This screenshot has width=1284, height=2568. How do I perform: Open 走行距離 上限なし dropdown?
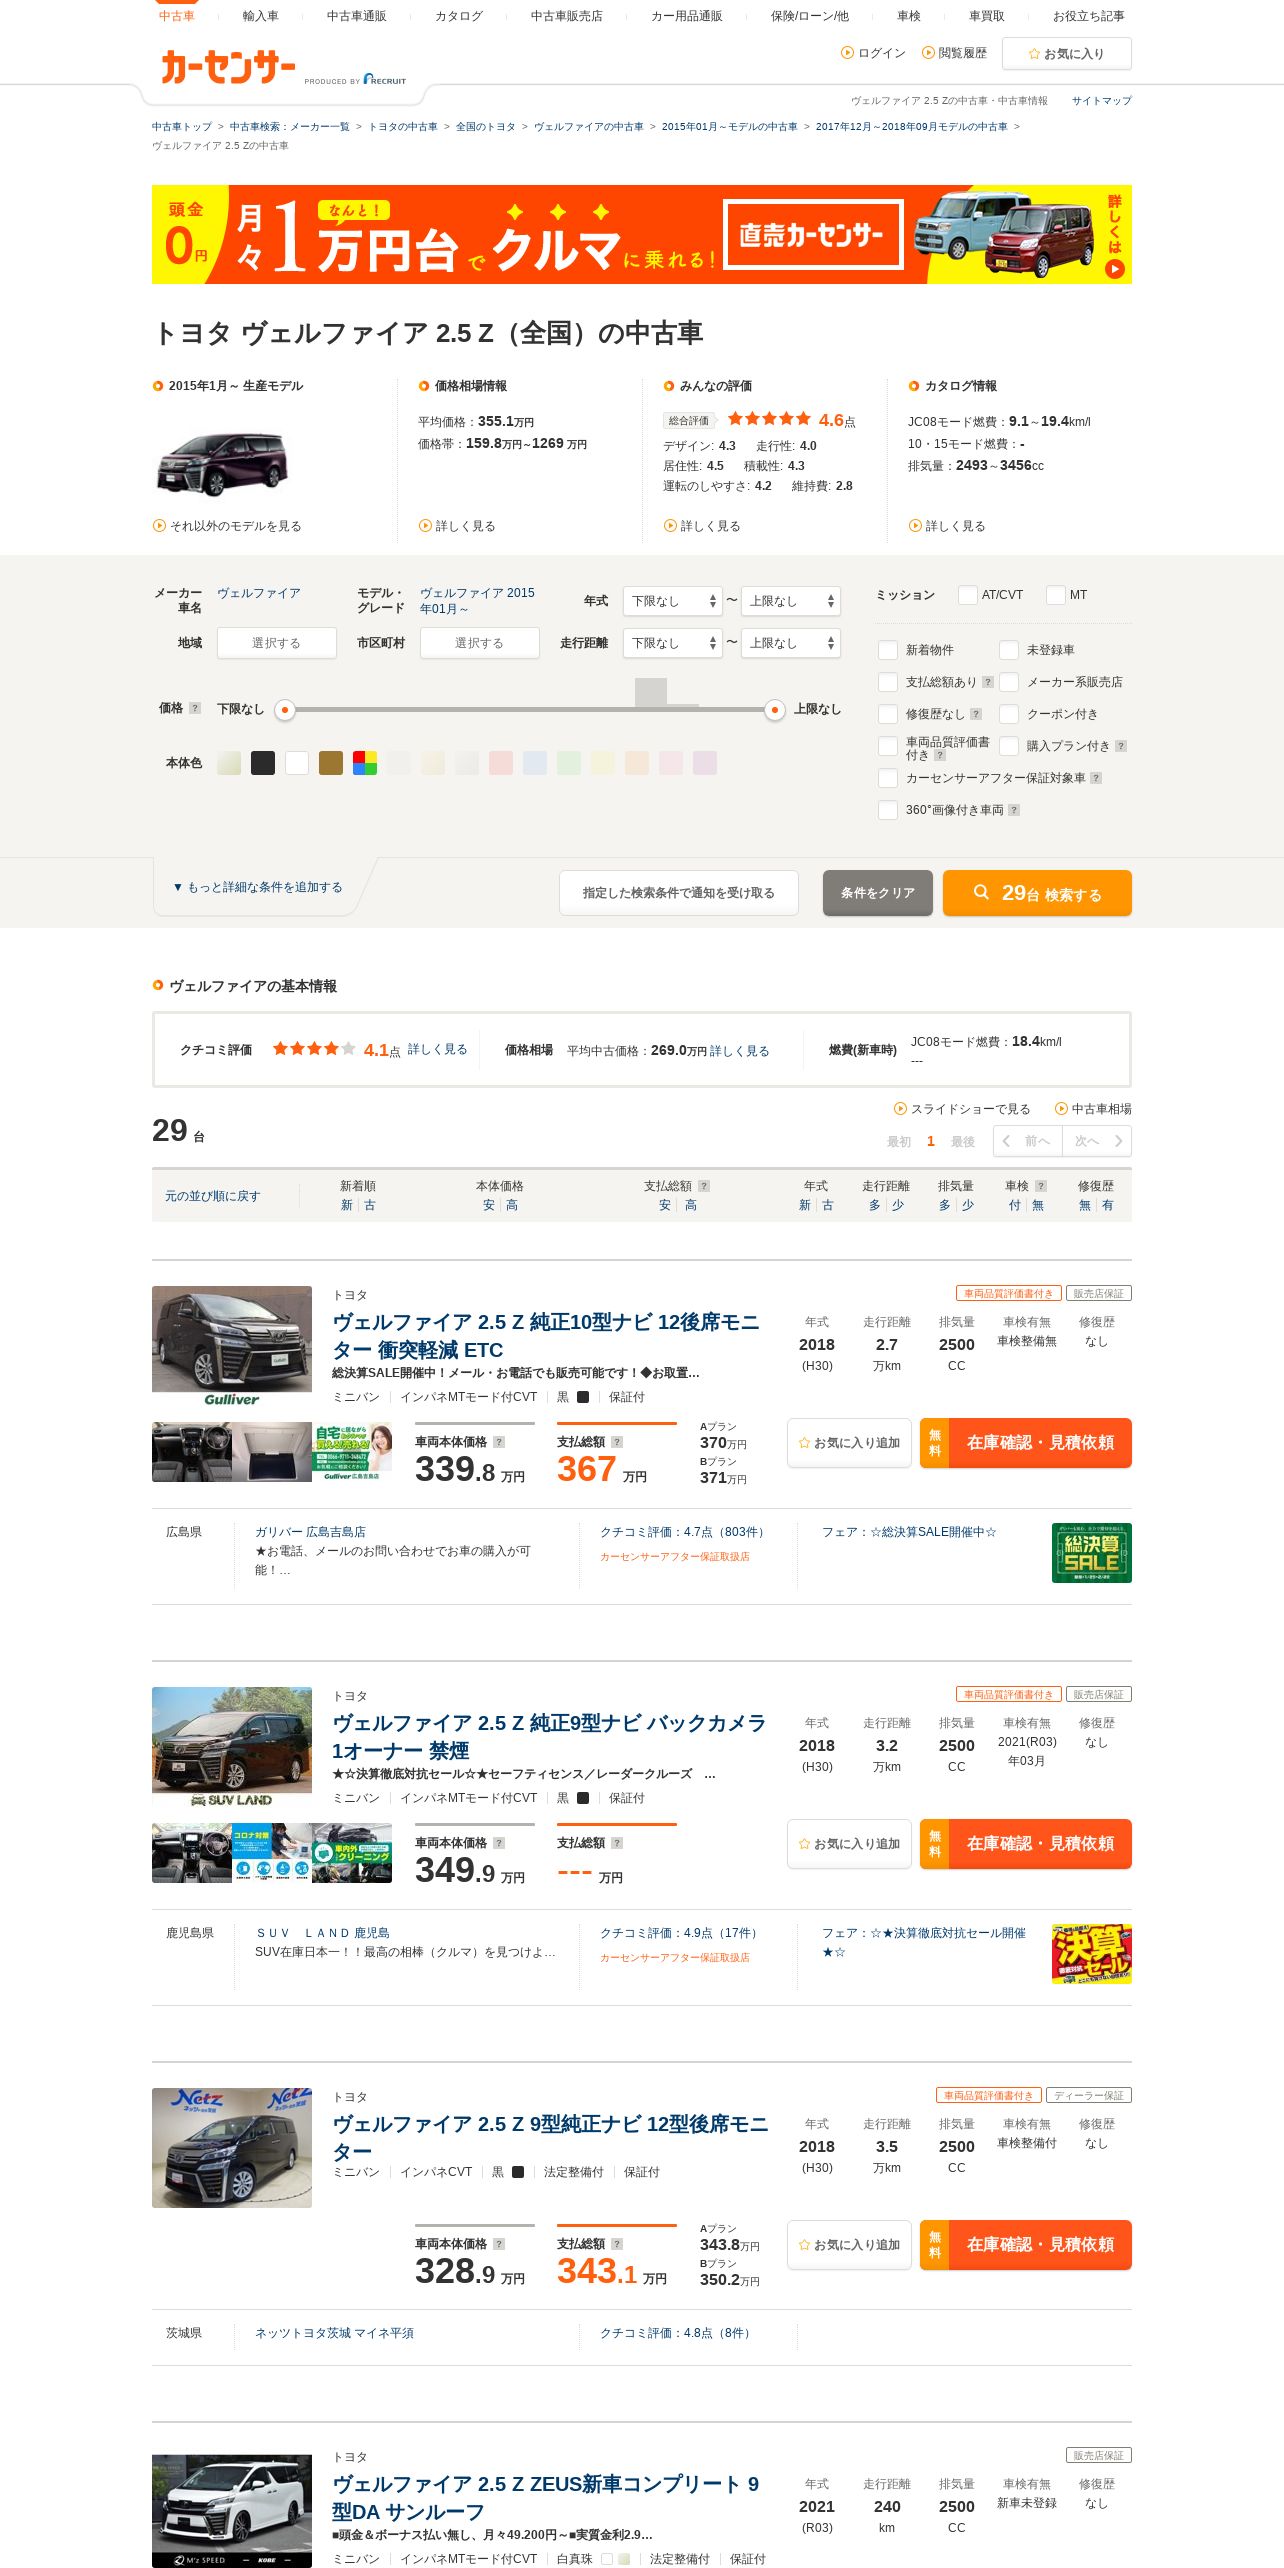[790, 643]
